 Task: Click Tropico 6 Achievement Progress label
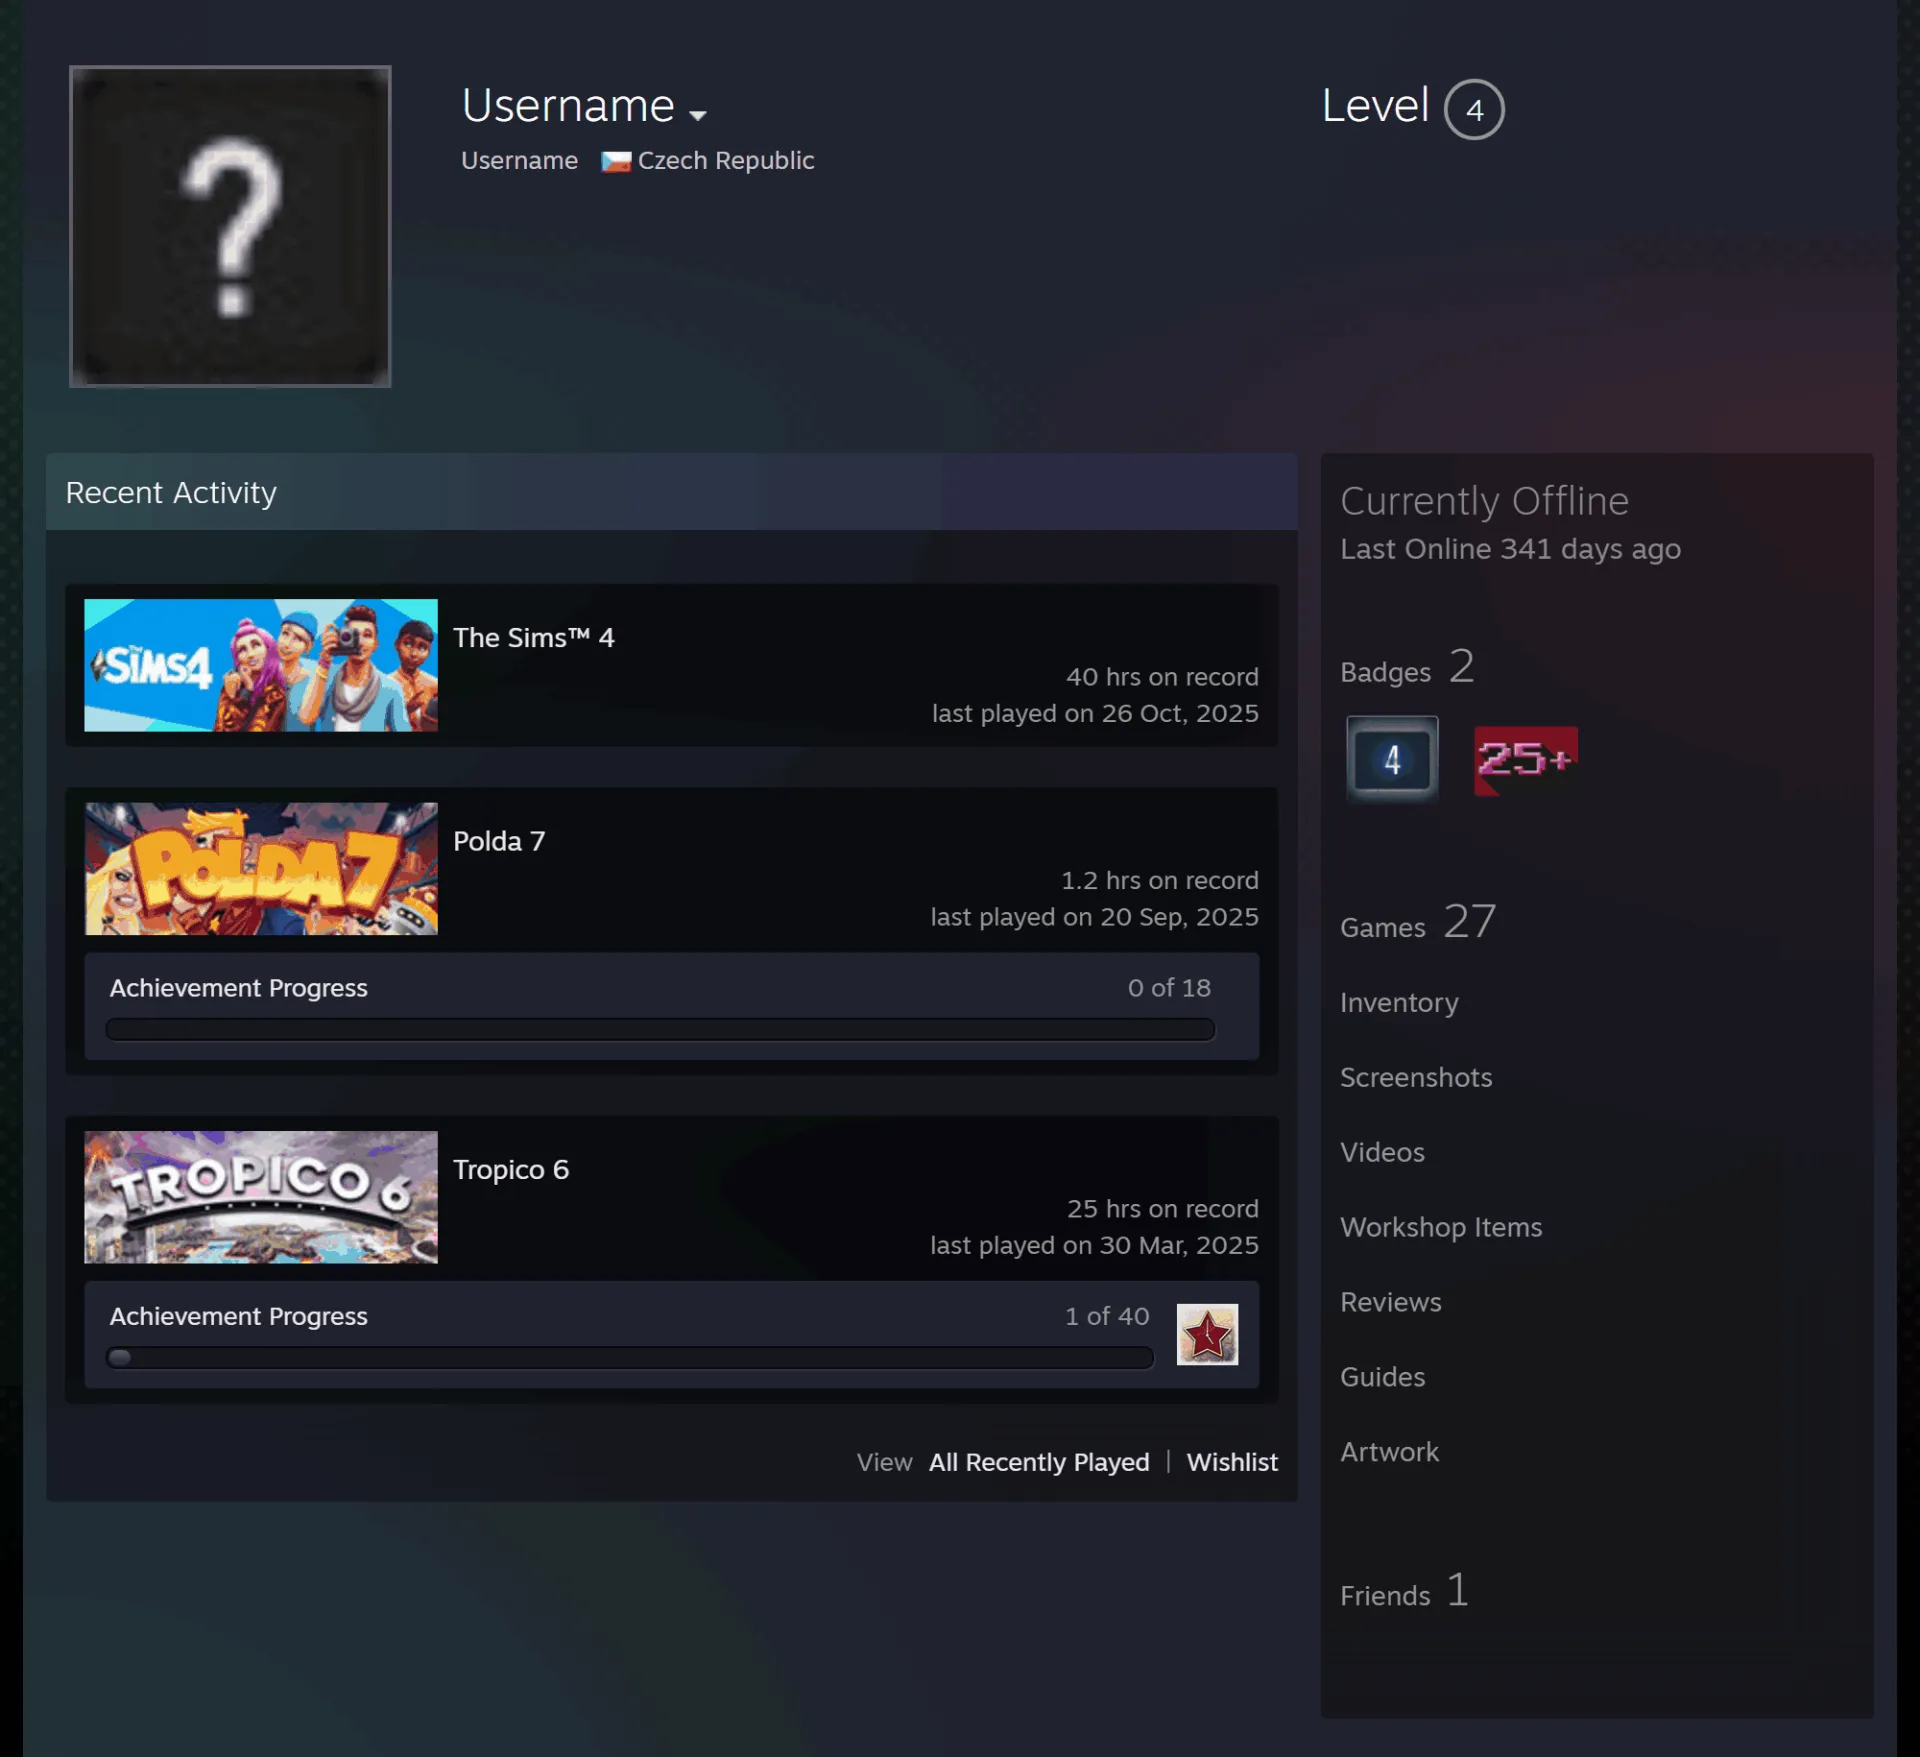click(238, 1316)
